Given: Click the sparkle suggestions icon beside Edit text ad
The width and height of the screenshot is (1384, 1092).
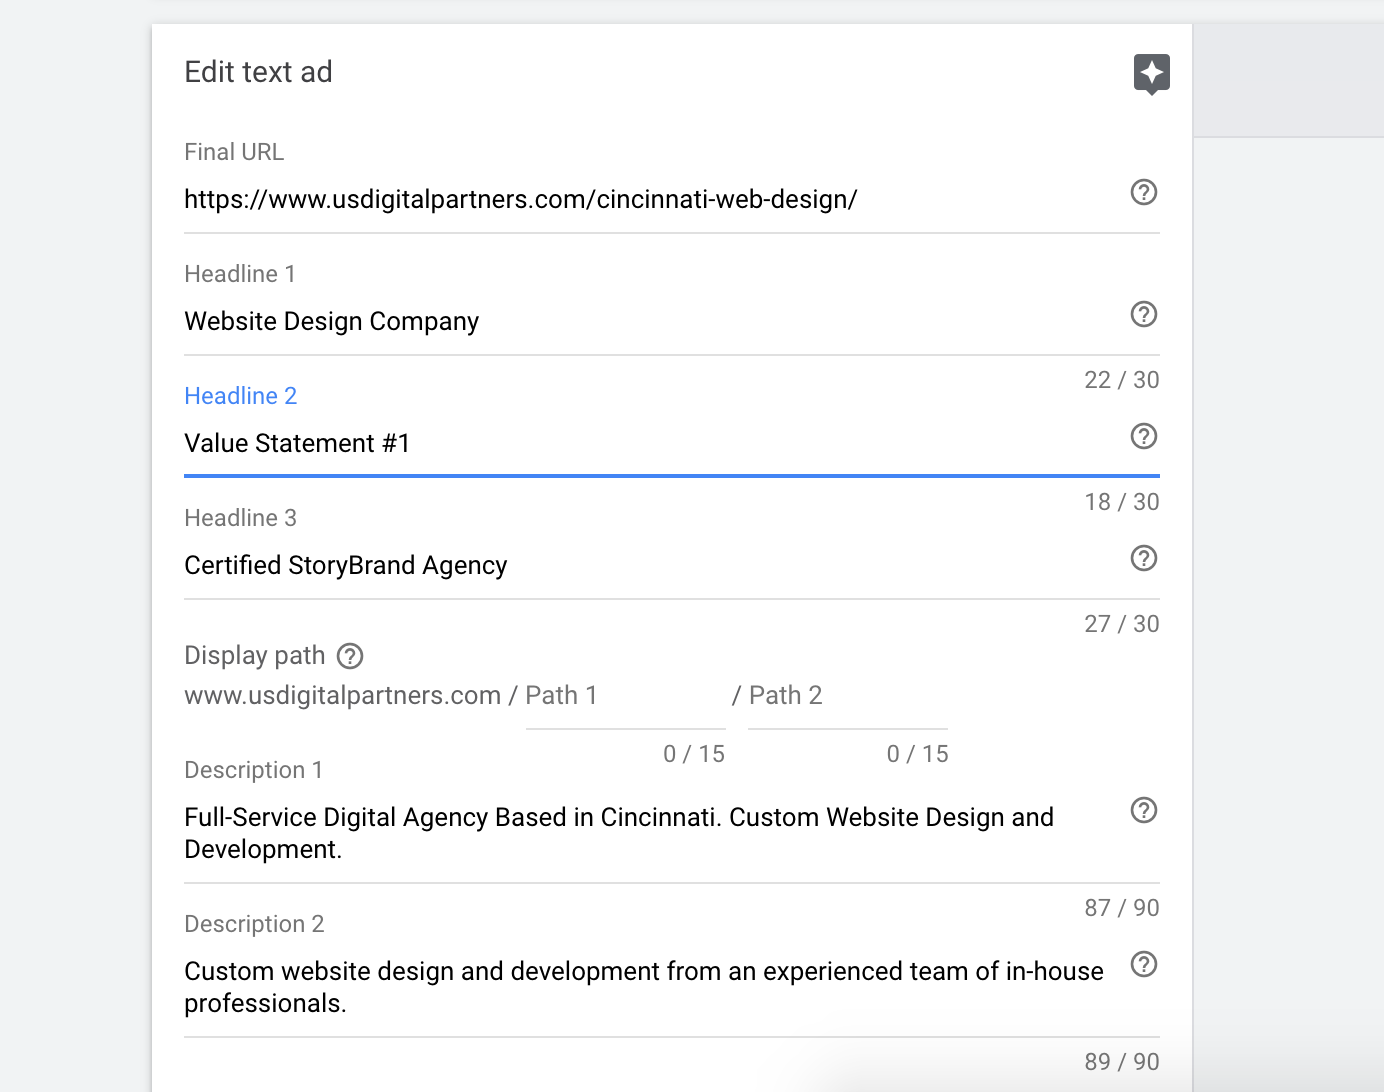Looking at the screenshot, I should pyautogui.click(x=1151, y=73).
